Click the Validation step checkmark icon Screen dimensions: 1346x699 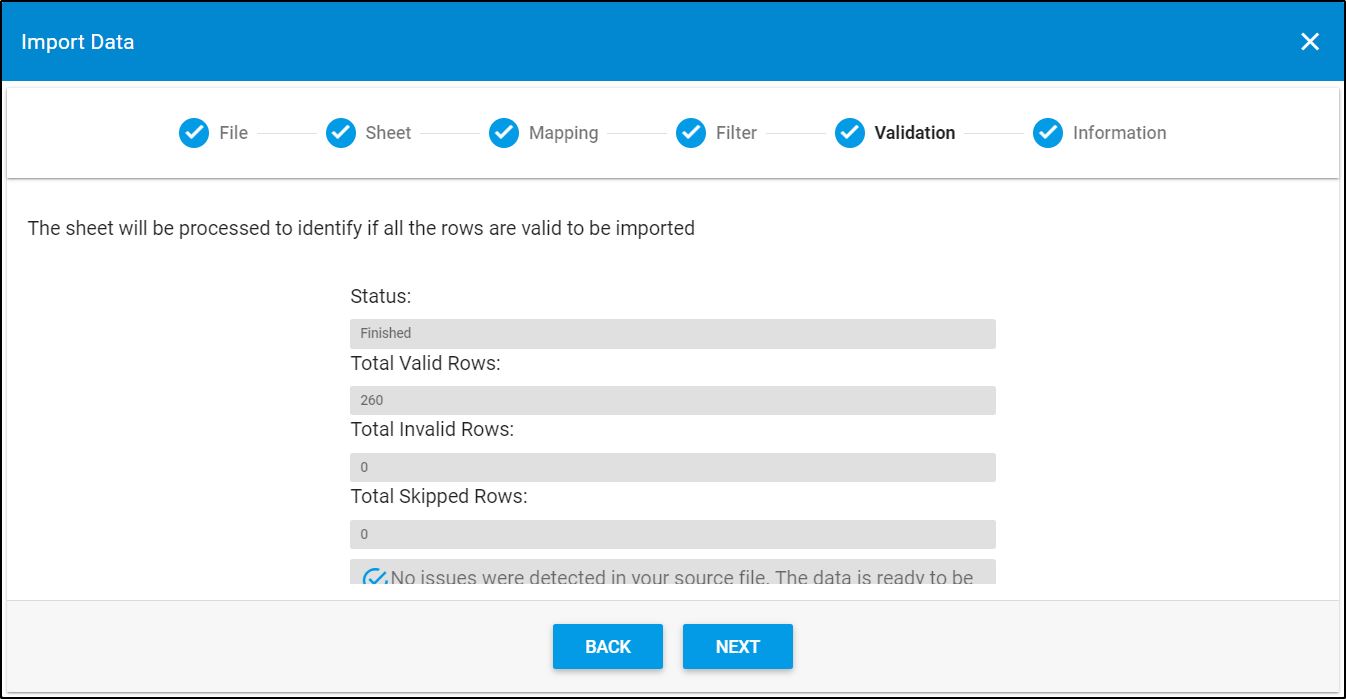851,132
